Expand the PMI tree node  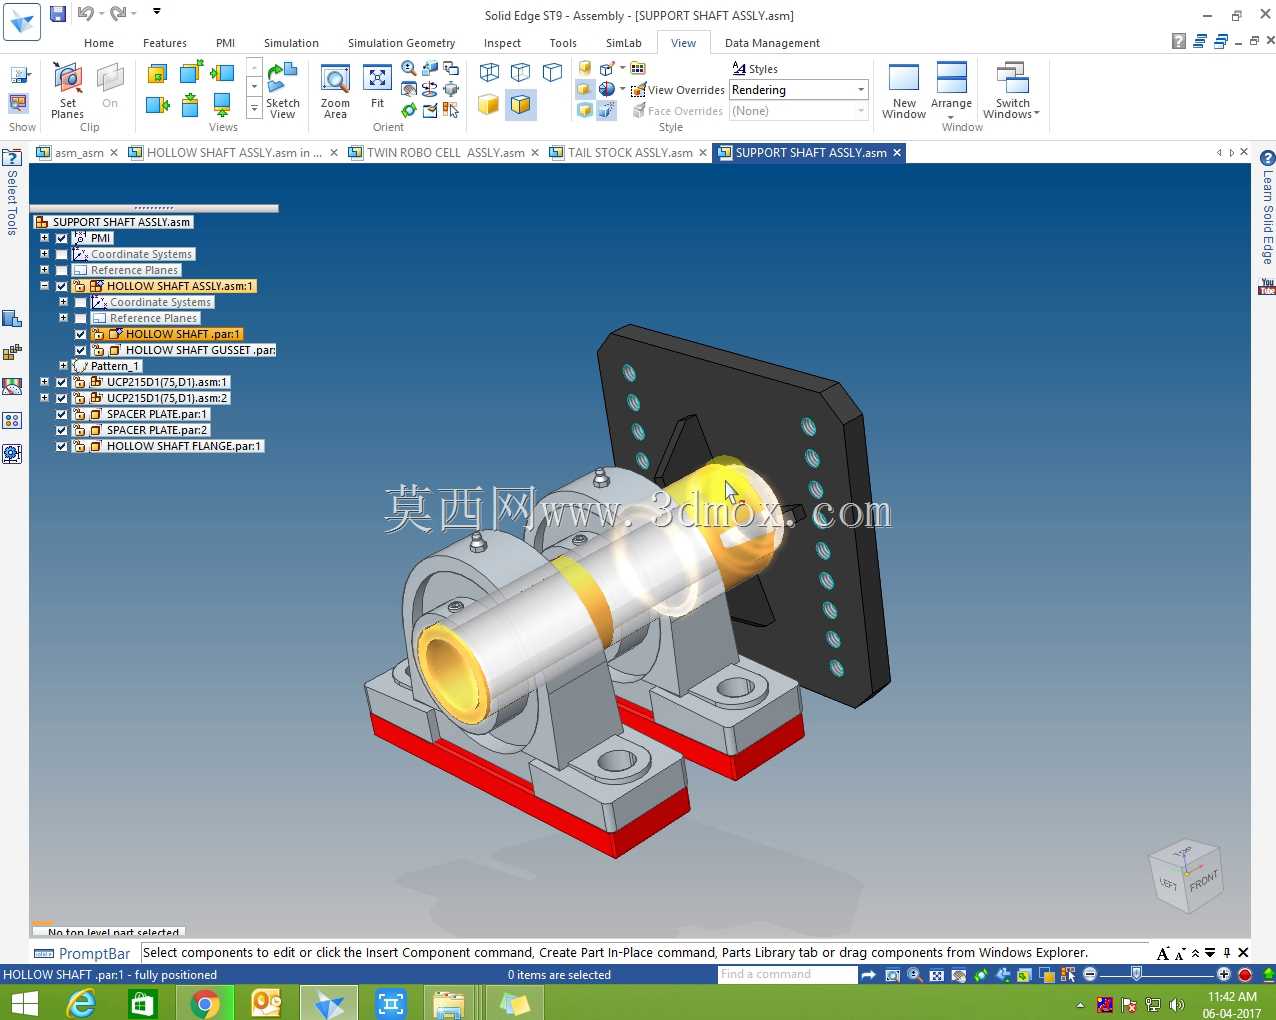point(44,238)
